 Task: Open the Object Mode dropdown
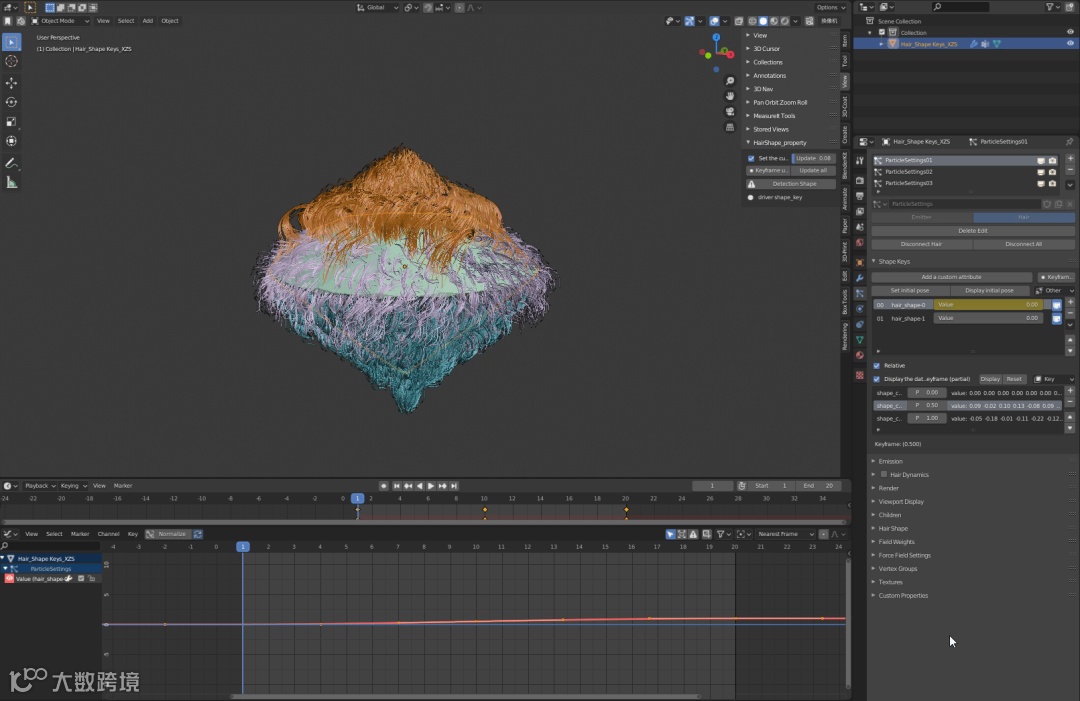click(59, 21)
